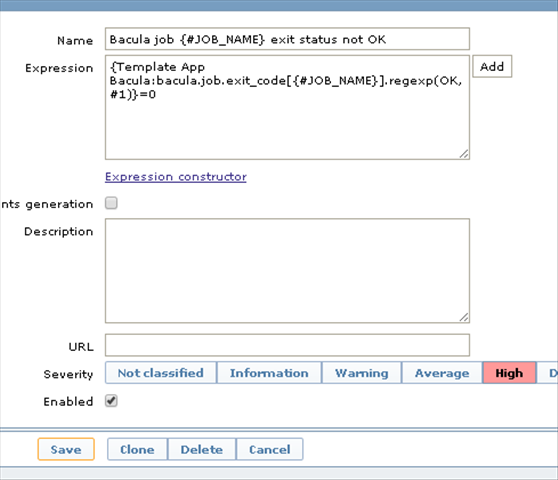Click the Save button
Viewport: 558px width, 480px height.
click(x=66, y=449)
